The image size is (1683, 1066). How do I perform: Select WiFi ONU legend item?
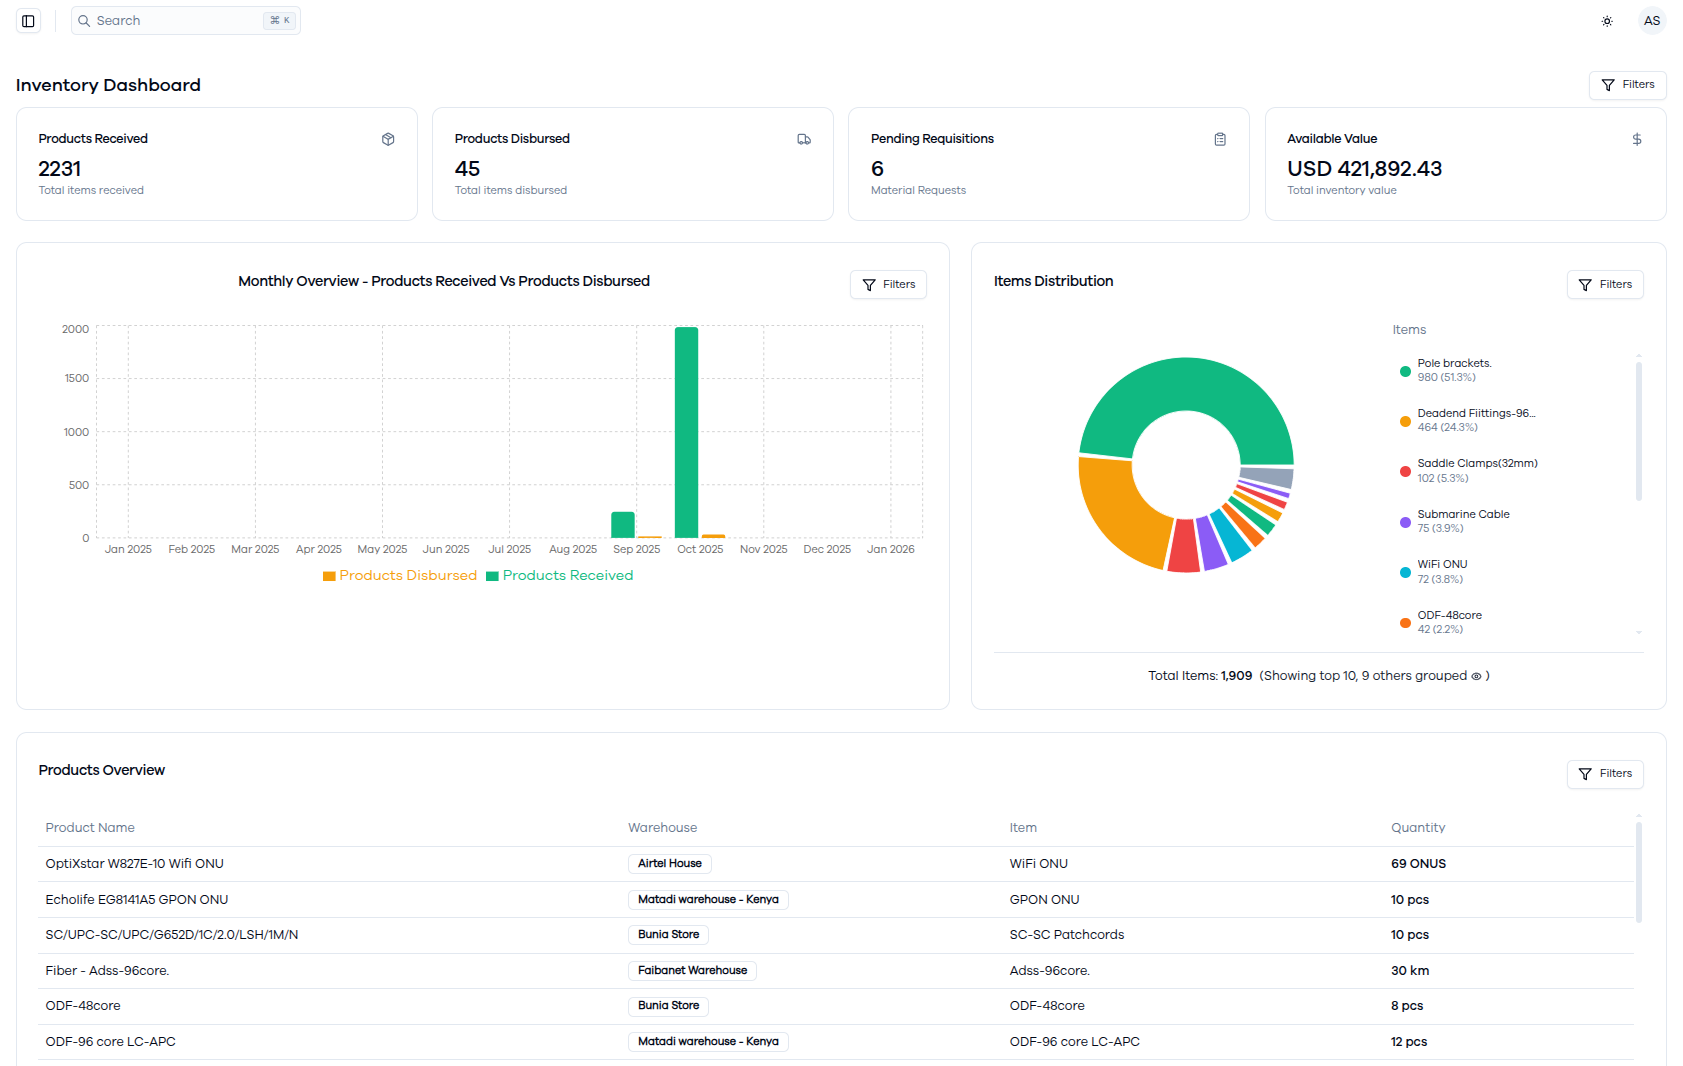(x=1433, y=572)
